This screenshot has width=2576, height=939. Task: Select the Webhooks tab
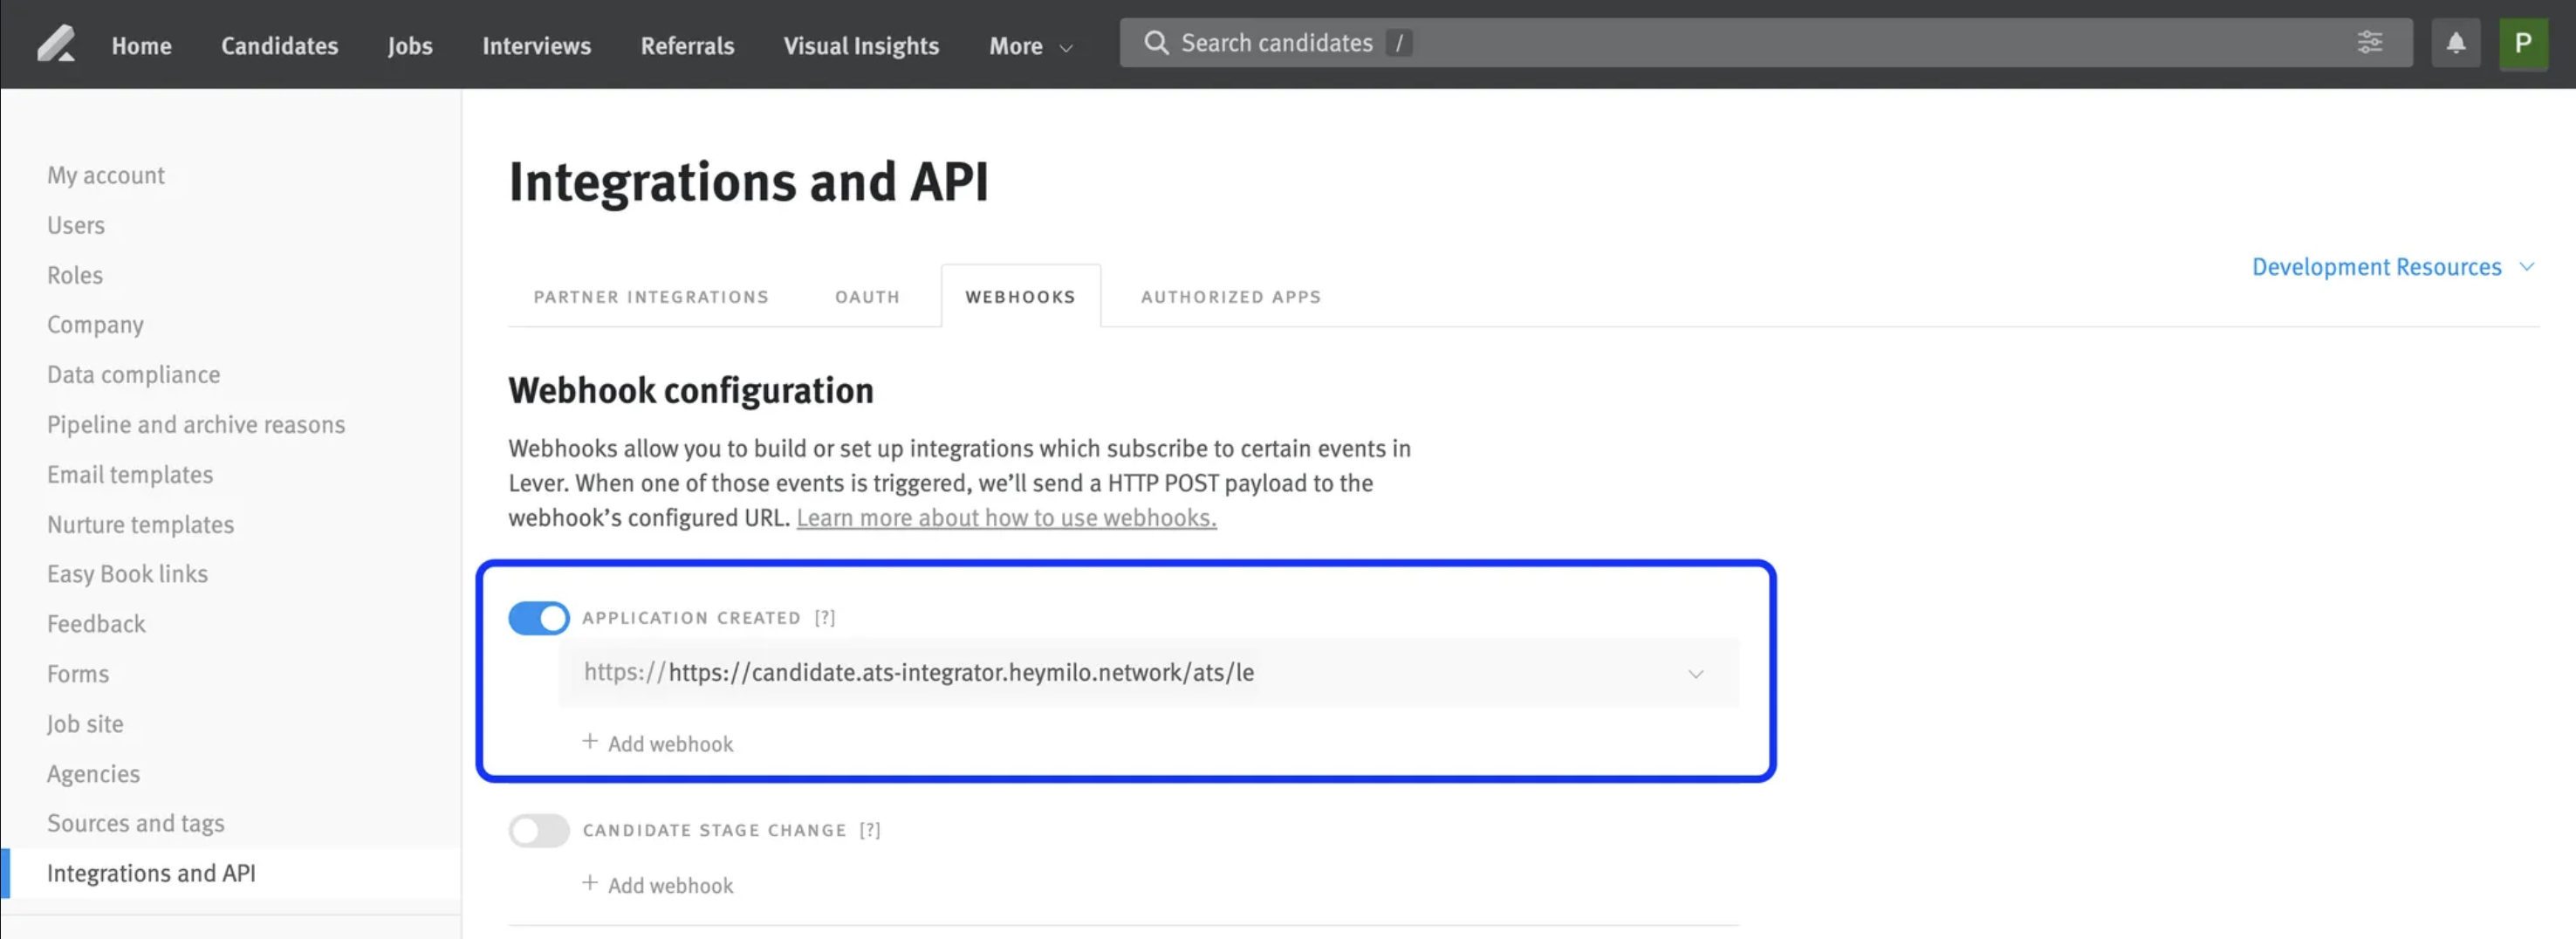point(1021,297)
